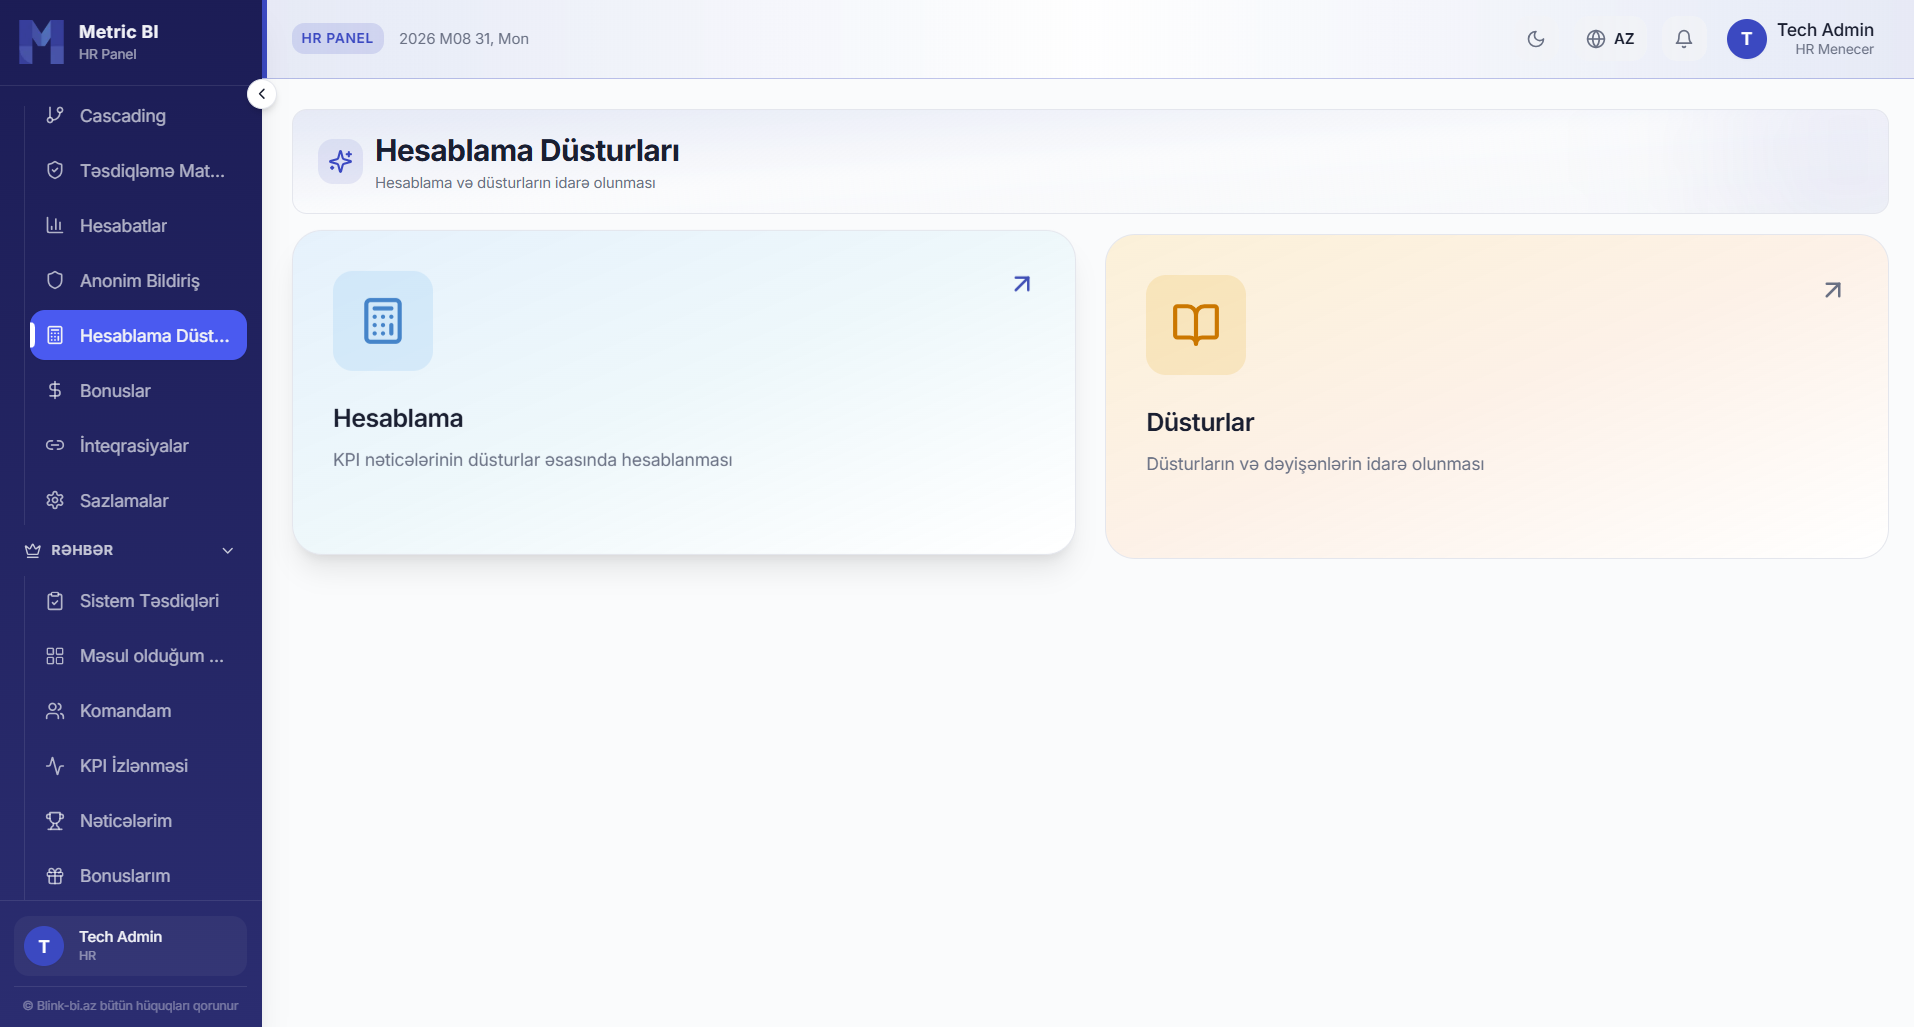The height and width of the screenshot is (1027, 1914).
Task: Open Təsdiqləmə Mat... menu item
Action: click(138, 171)
